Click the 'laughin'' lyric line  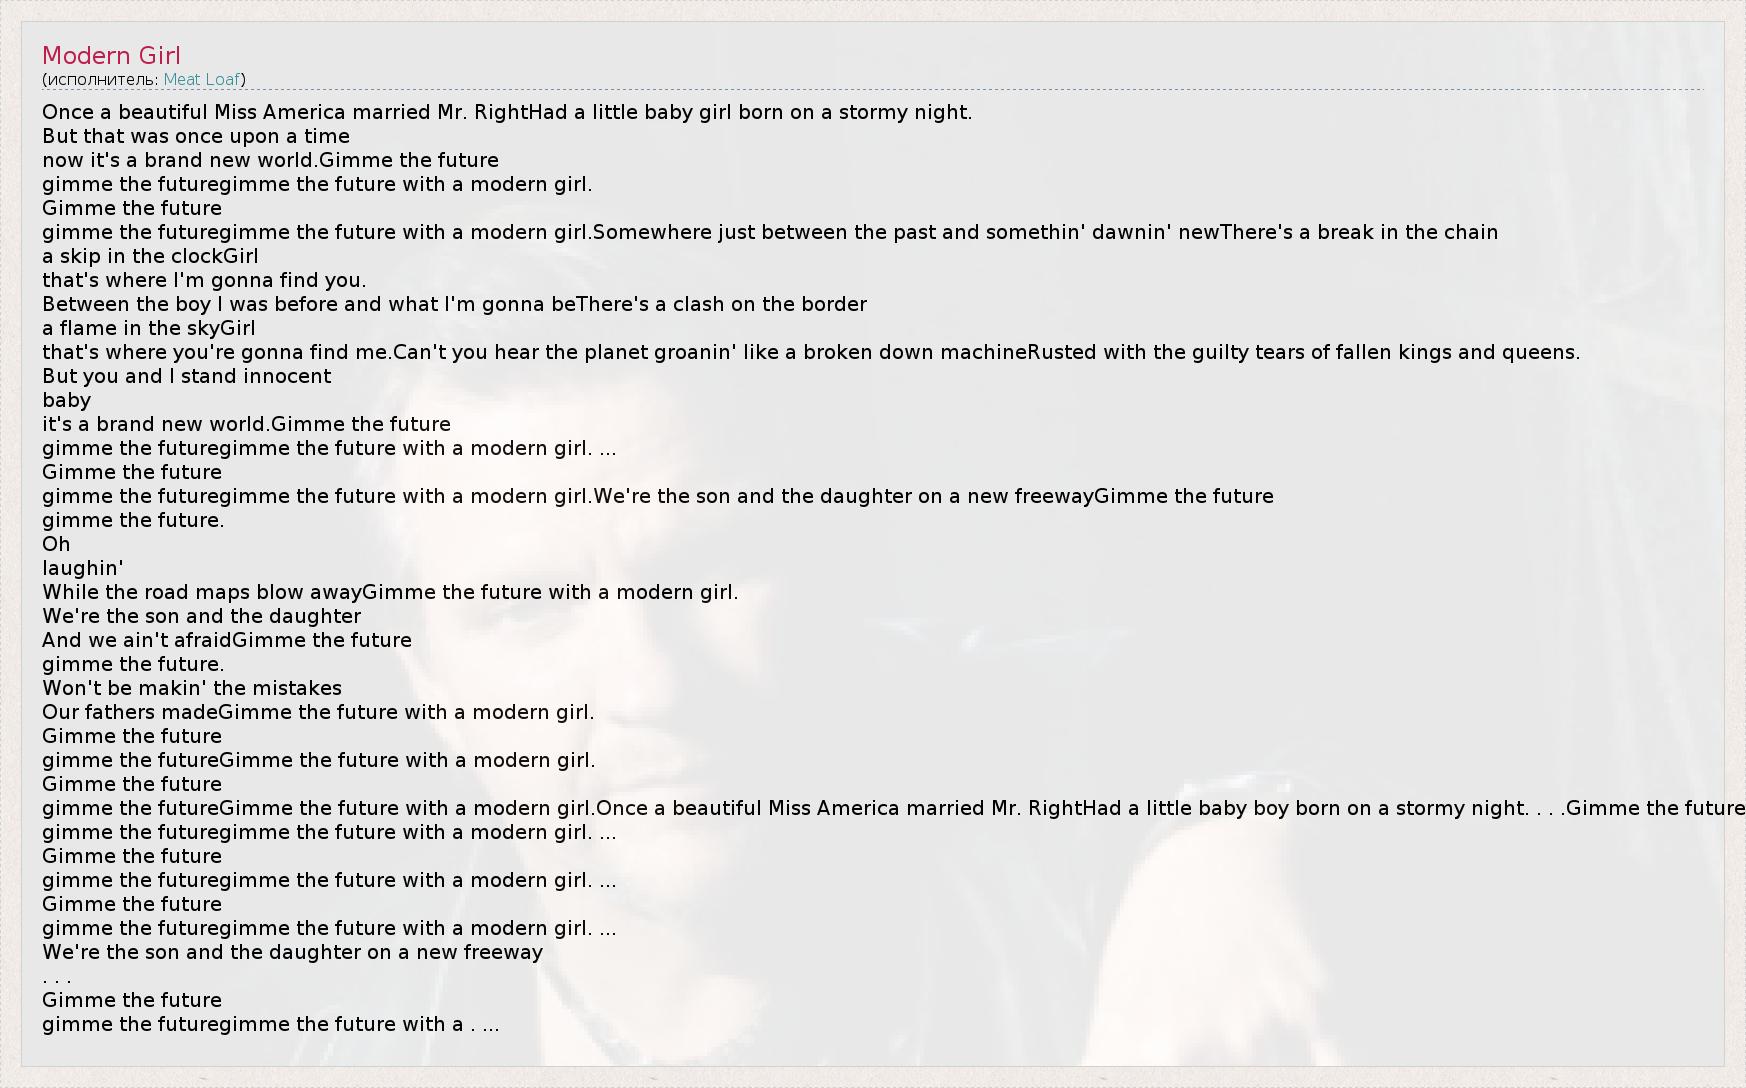(82, 568)
